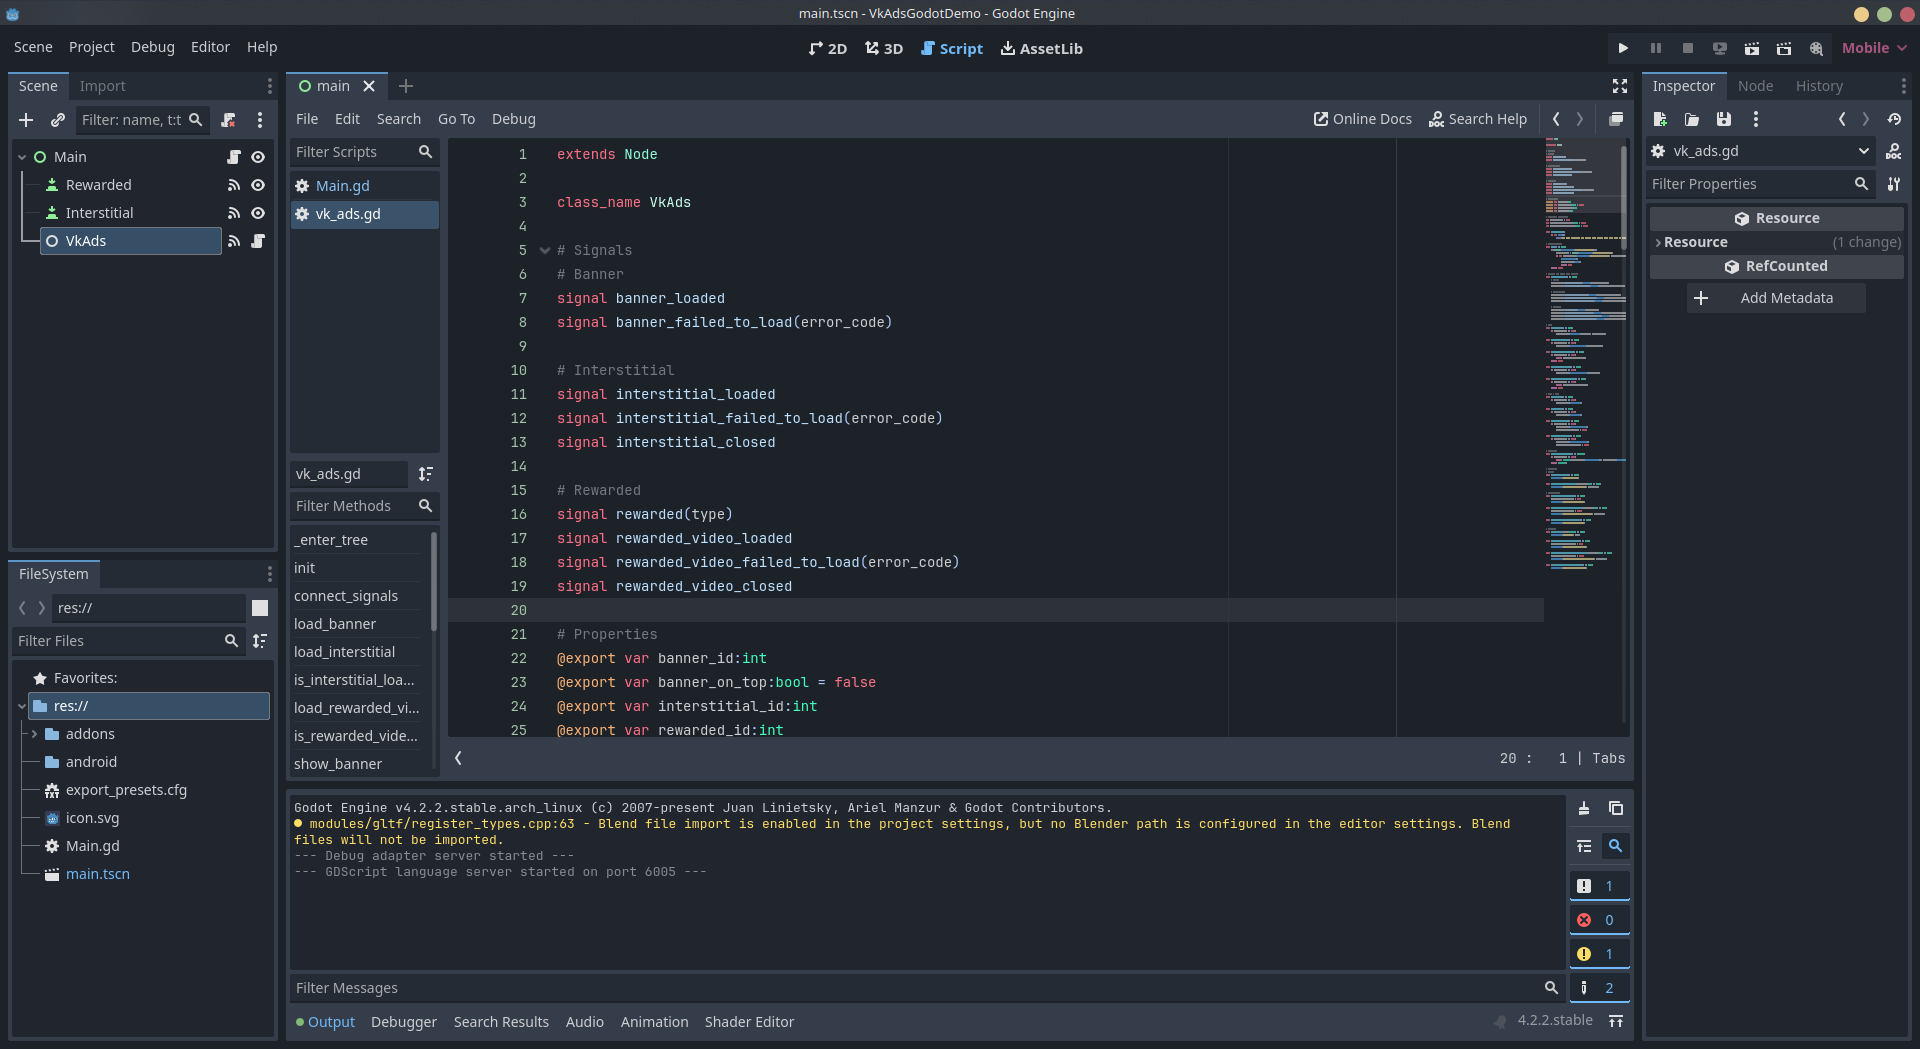Image resolution: width=1920 pixels, height=1049 pixels.
Task: Open script attached to Main node
Action: (234, 157)
